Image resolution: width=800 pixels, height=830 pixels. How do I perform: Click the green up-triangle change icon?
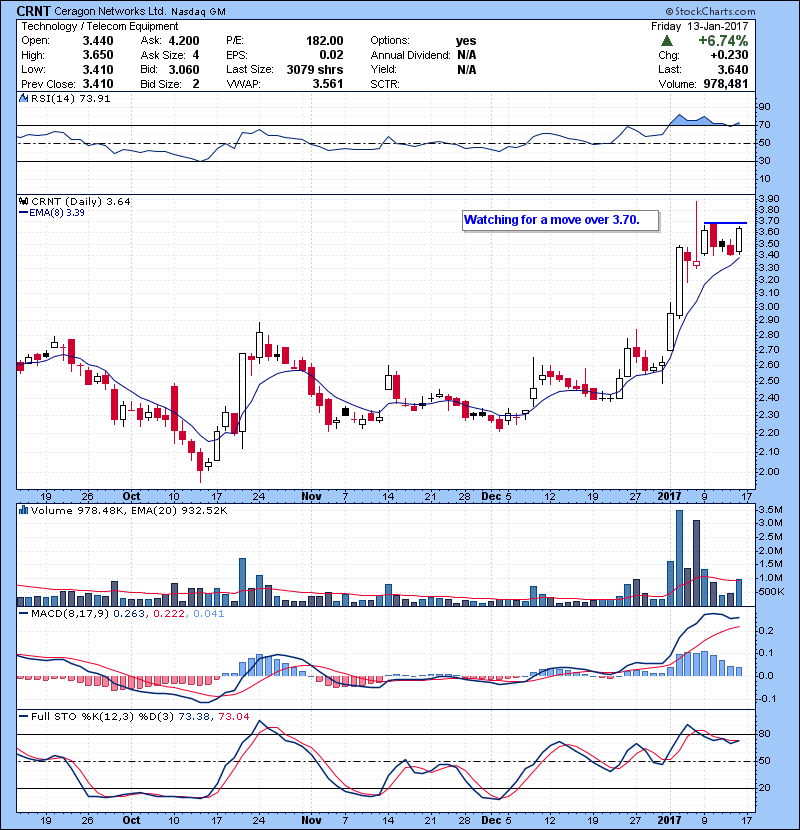pyautogui.click(x=667, y=41)
